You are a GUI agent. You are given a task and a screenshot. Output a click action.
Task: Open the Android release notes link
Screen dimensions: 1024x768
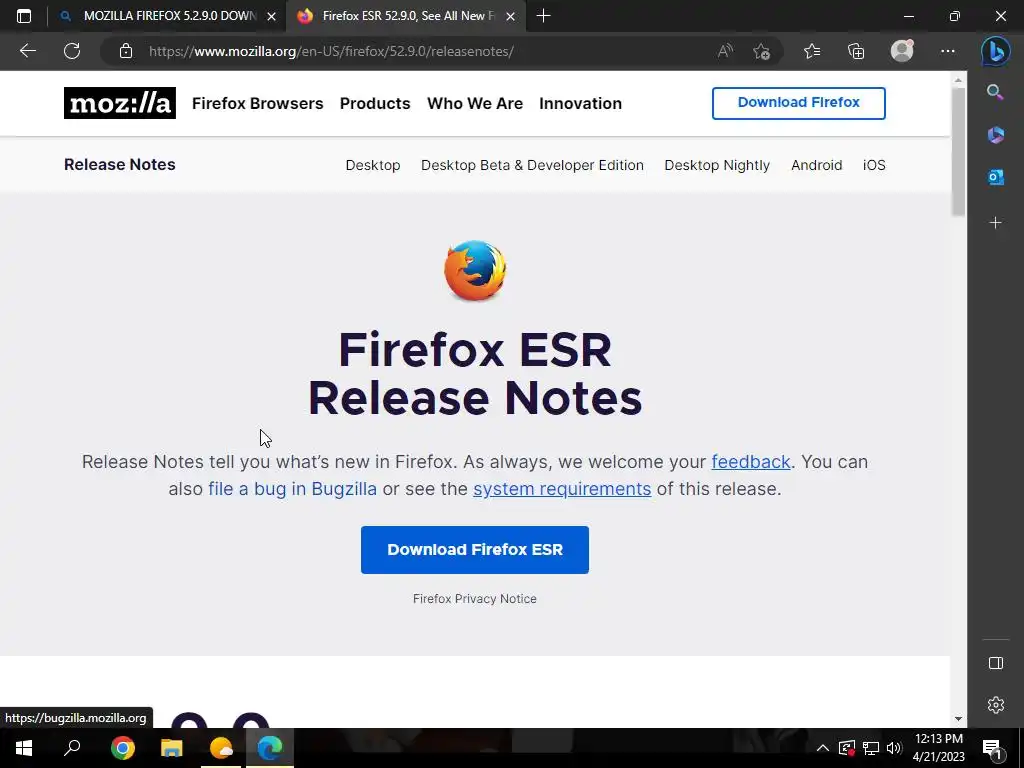point(816,165)
